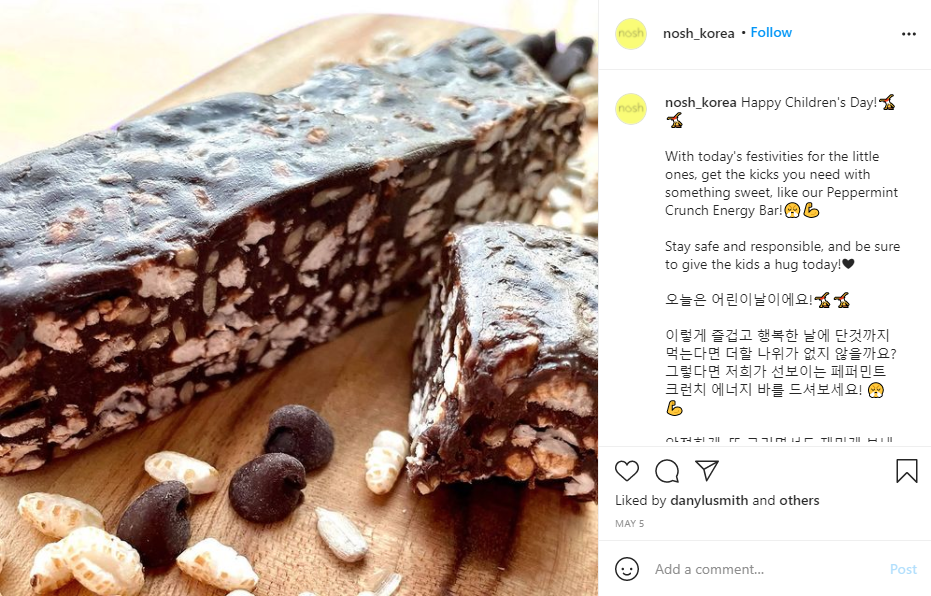Like the post with the heart icon

coord(626,471)
